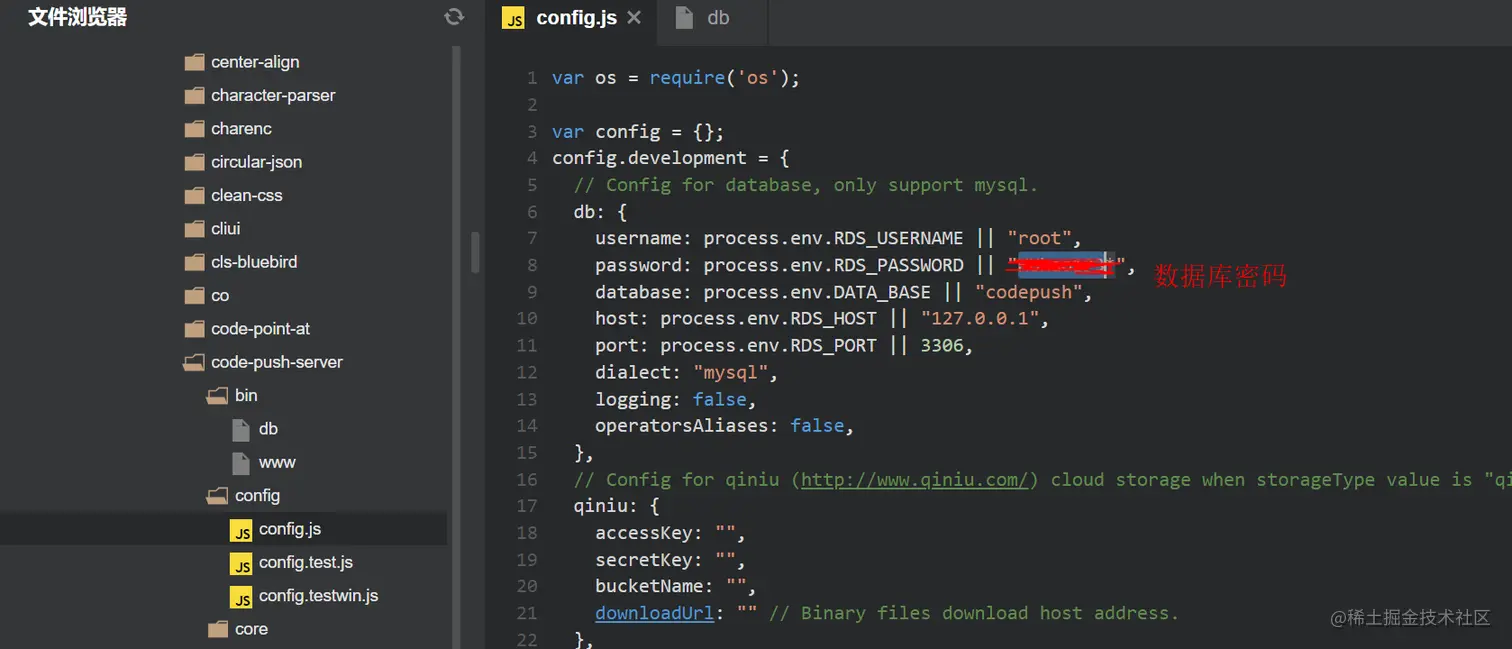
Task: Open the center-align folder
Action: tap(255, 62)
